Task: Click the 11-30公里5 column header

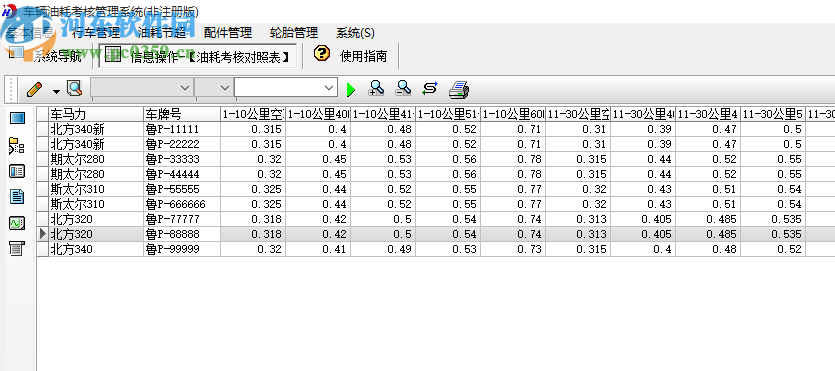Action: coord(773,114)
